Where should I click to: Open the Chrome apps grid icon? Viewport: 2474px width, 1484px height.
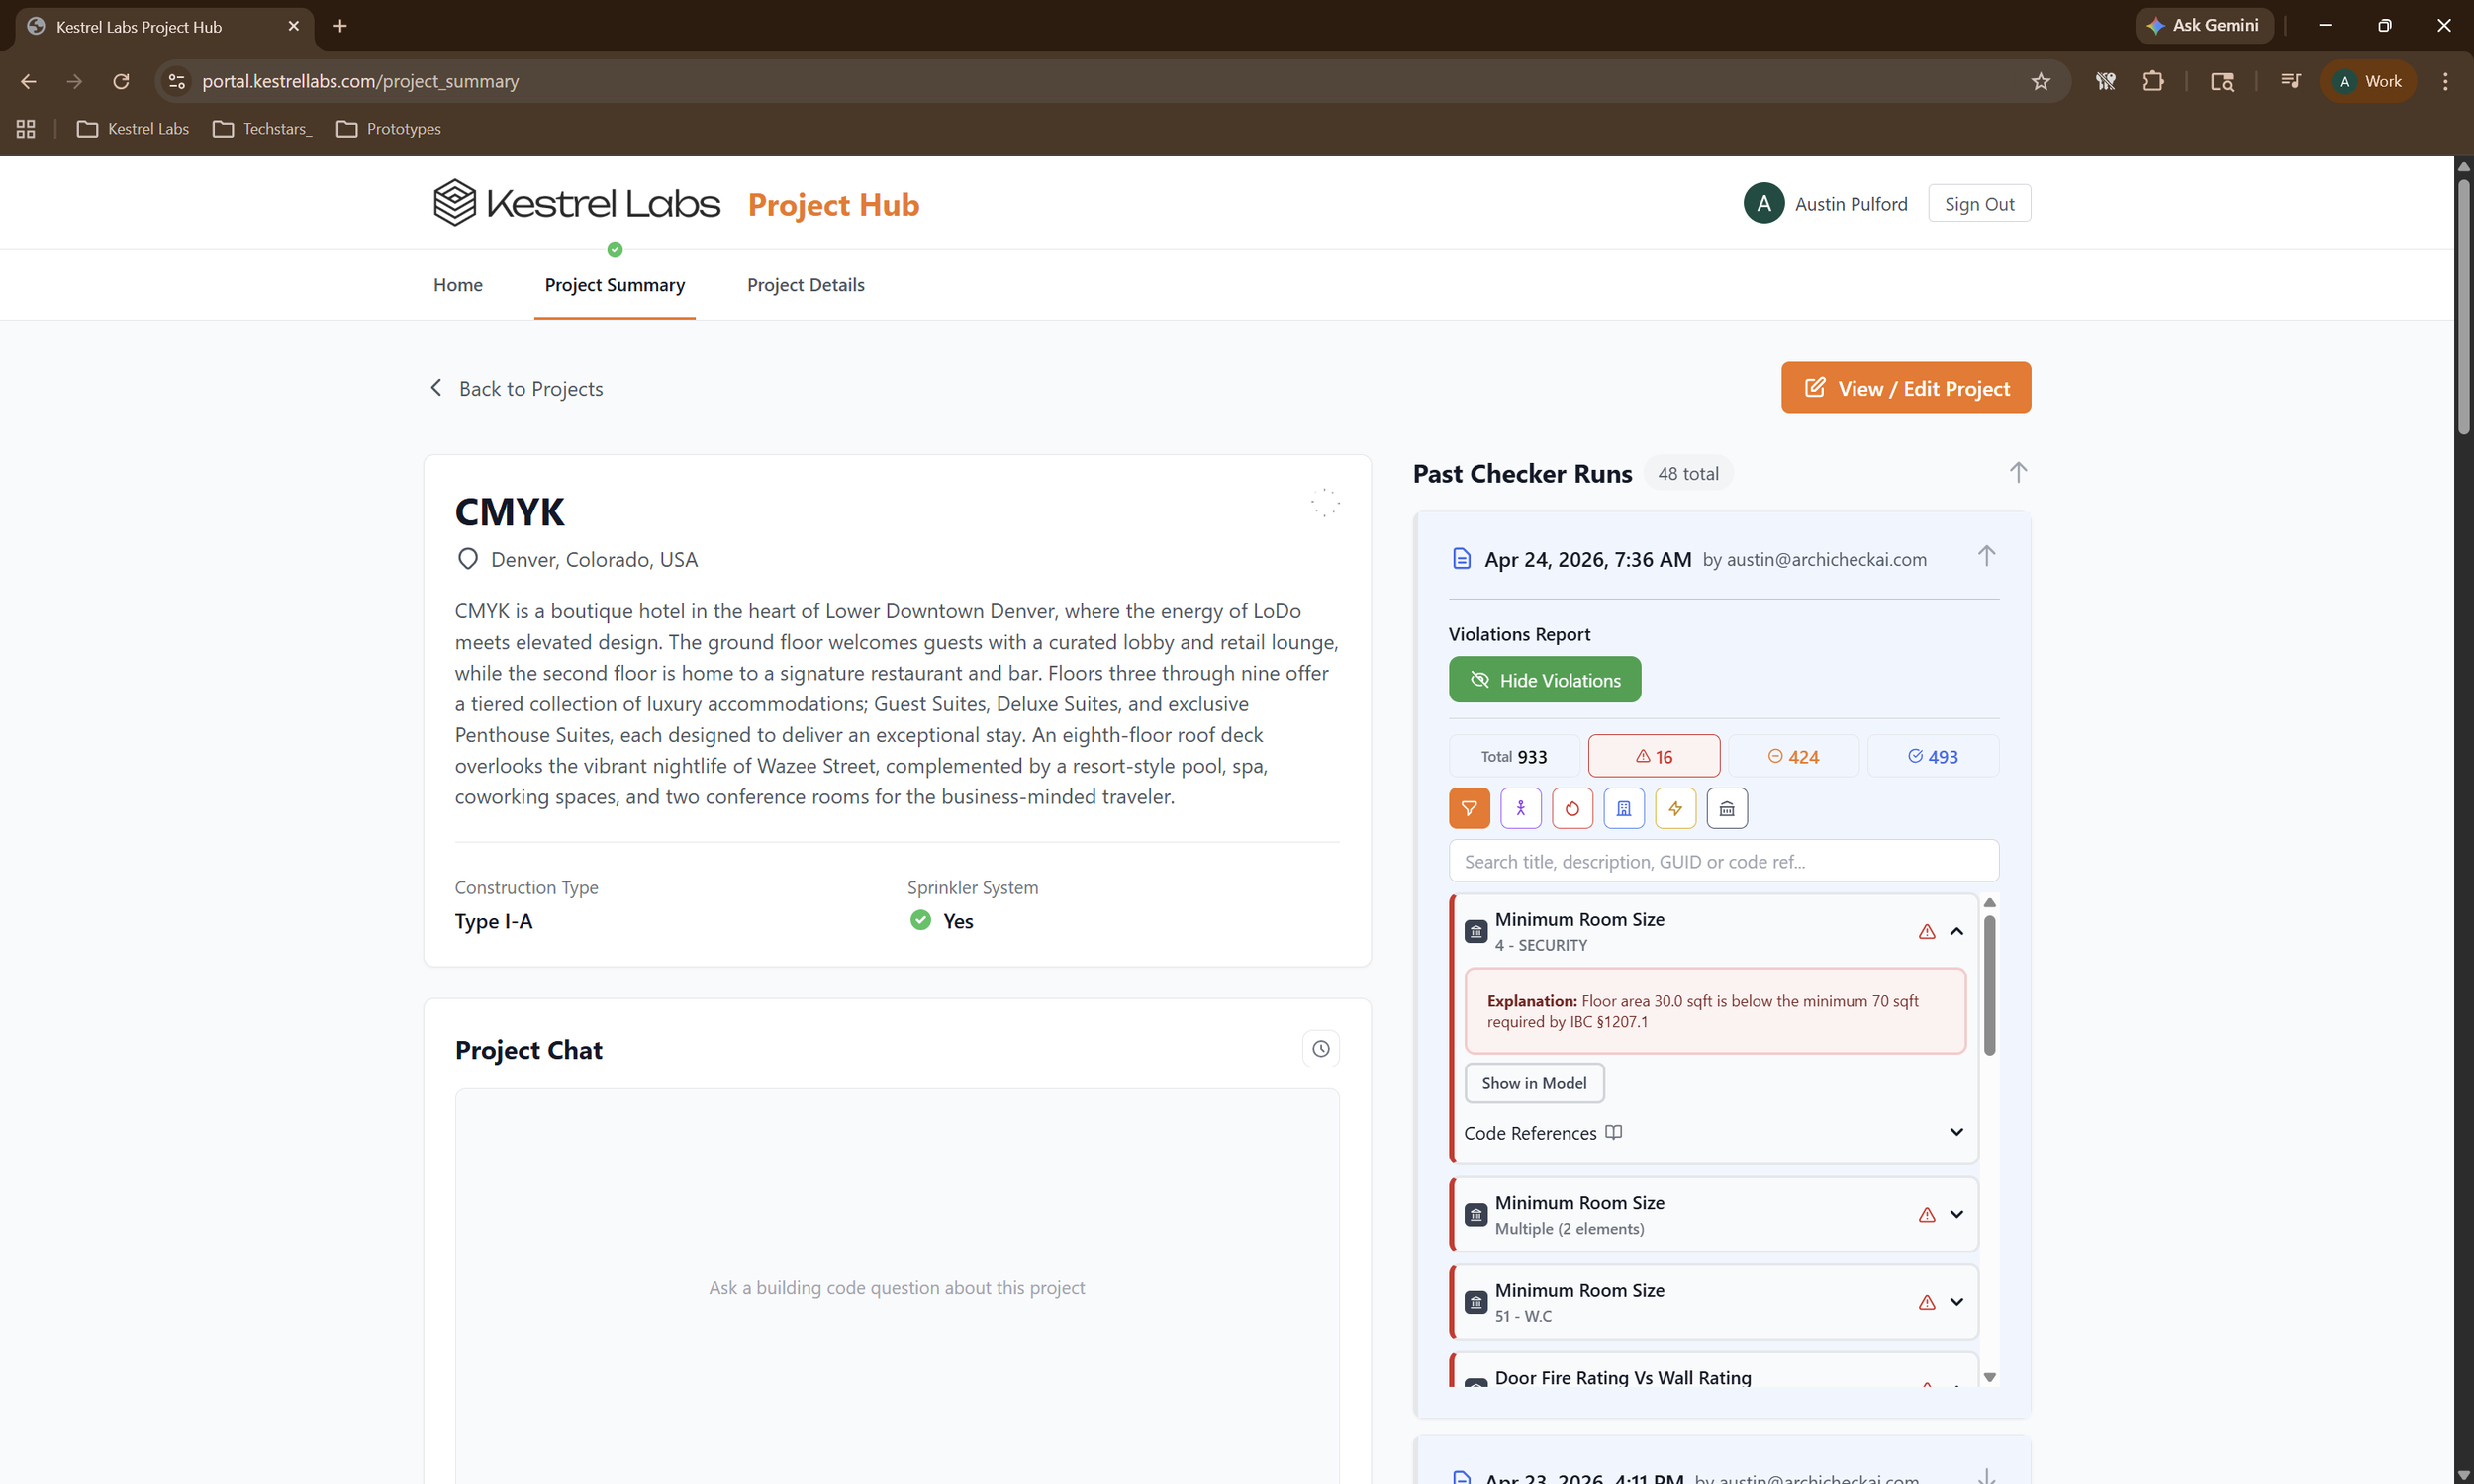coord(26,128)
